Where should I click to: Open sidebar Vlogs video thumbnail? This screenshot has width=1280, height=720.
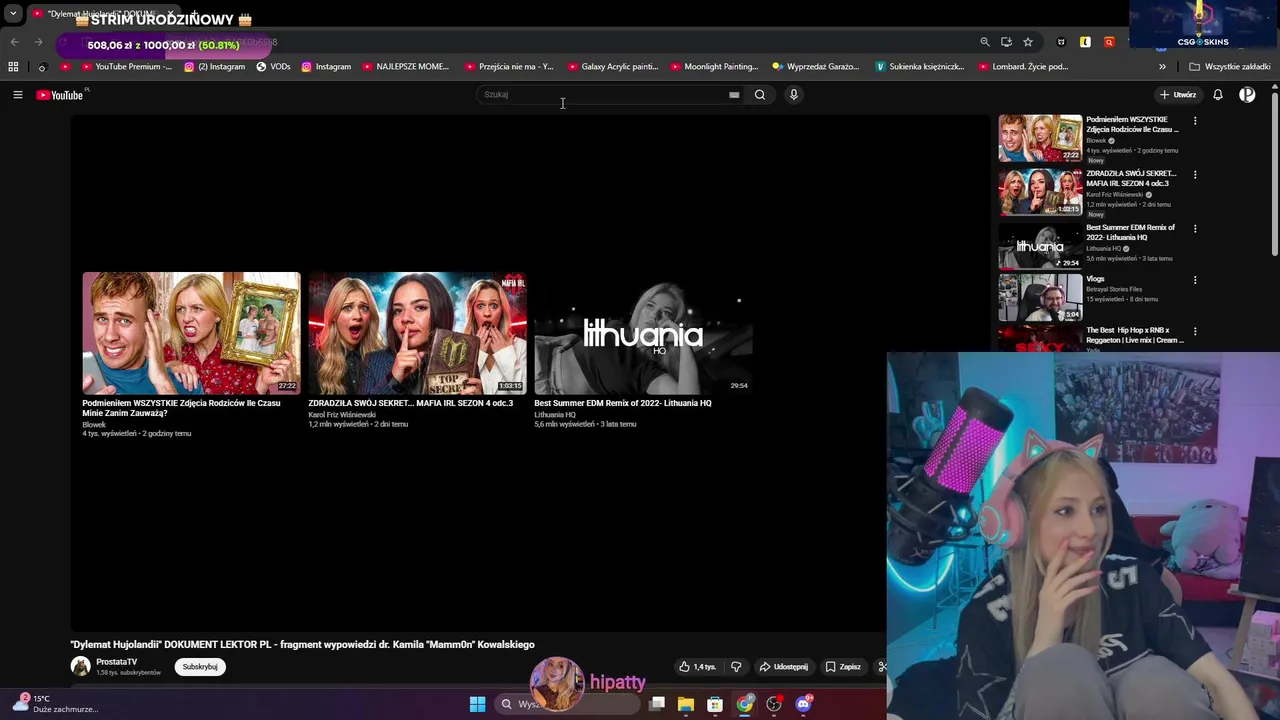pos(1040,297)
